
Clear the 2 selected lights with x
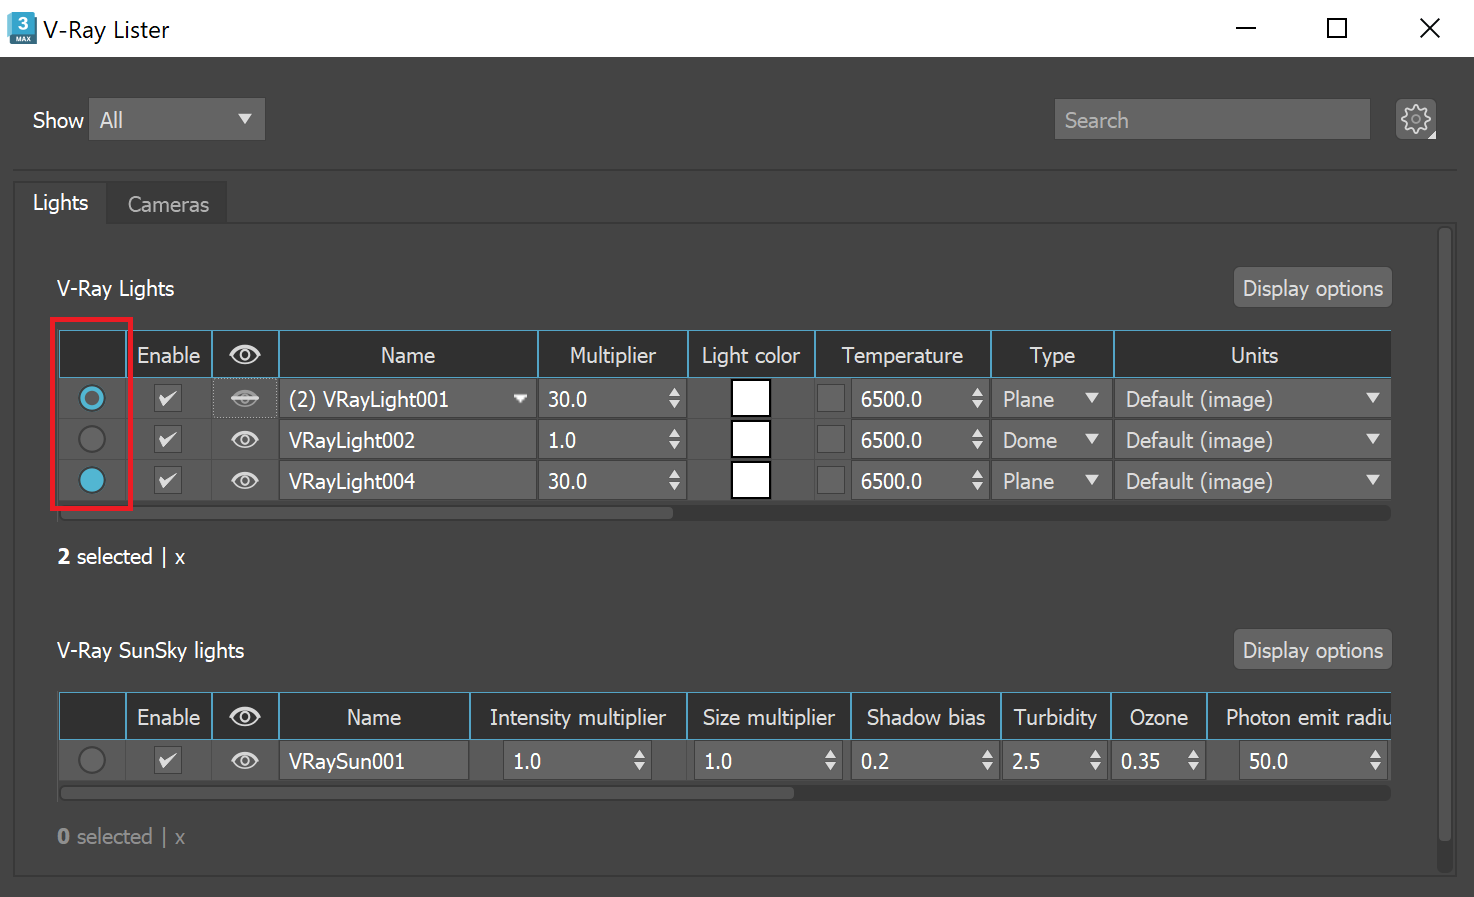(180, 557)
